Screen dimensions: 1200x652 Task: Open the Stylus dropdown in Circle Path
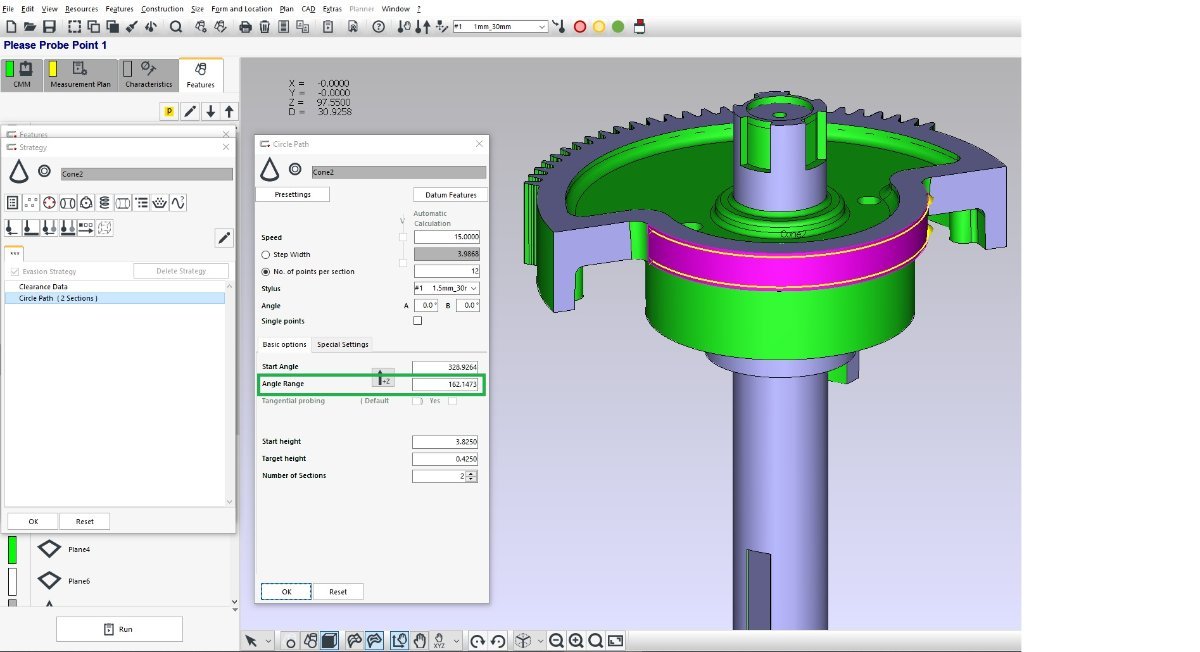point(446,288)
